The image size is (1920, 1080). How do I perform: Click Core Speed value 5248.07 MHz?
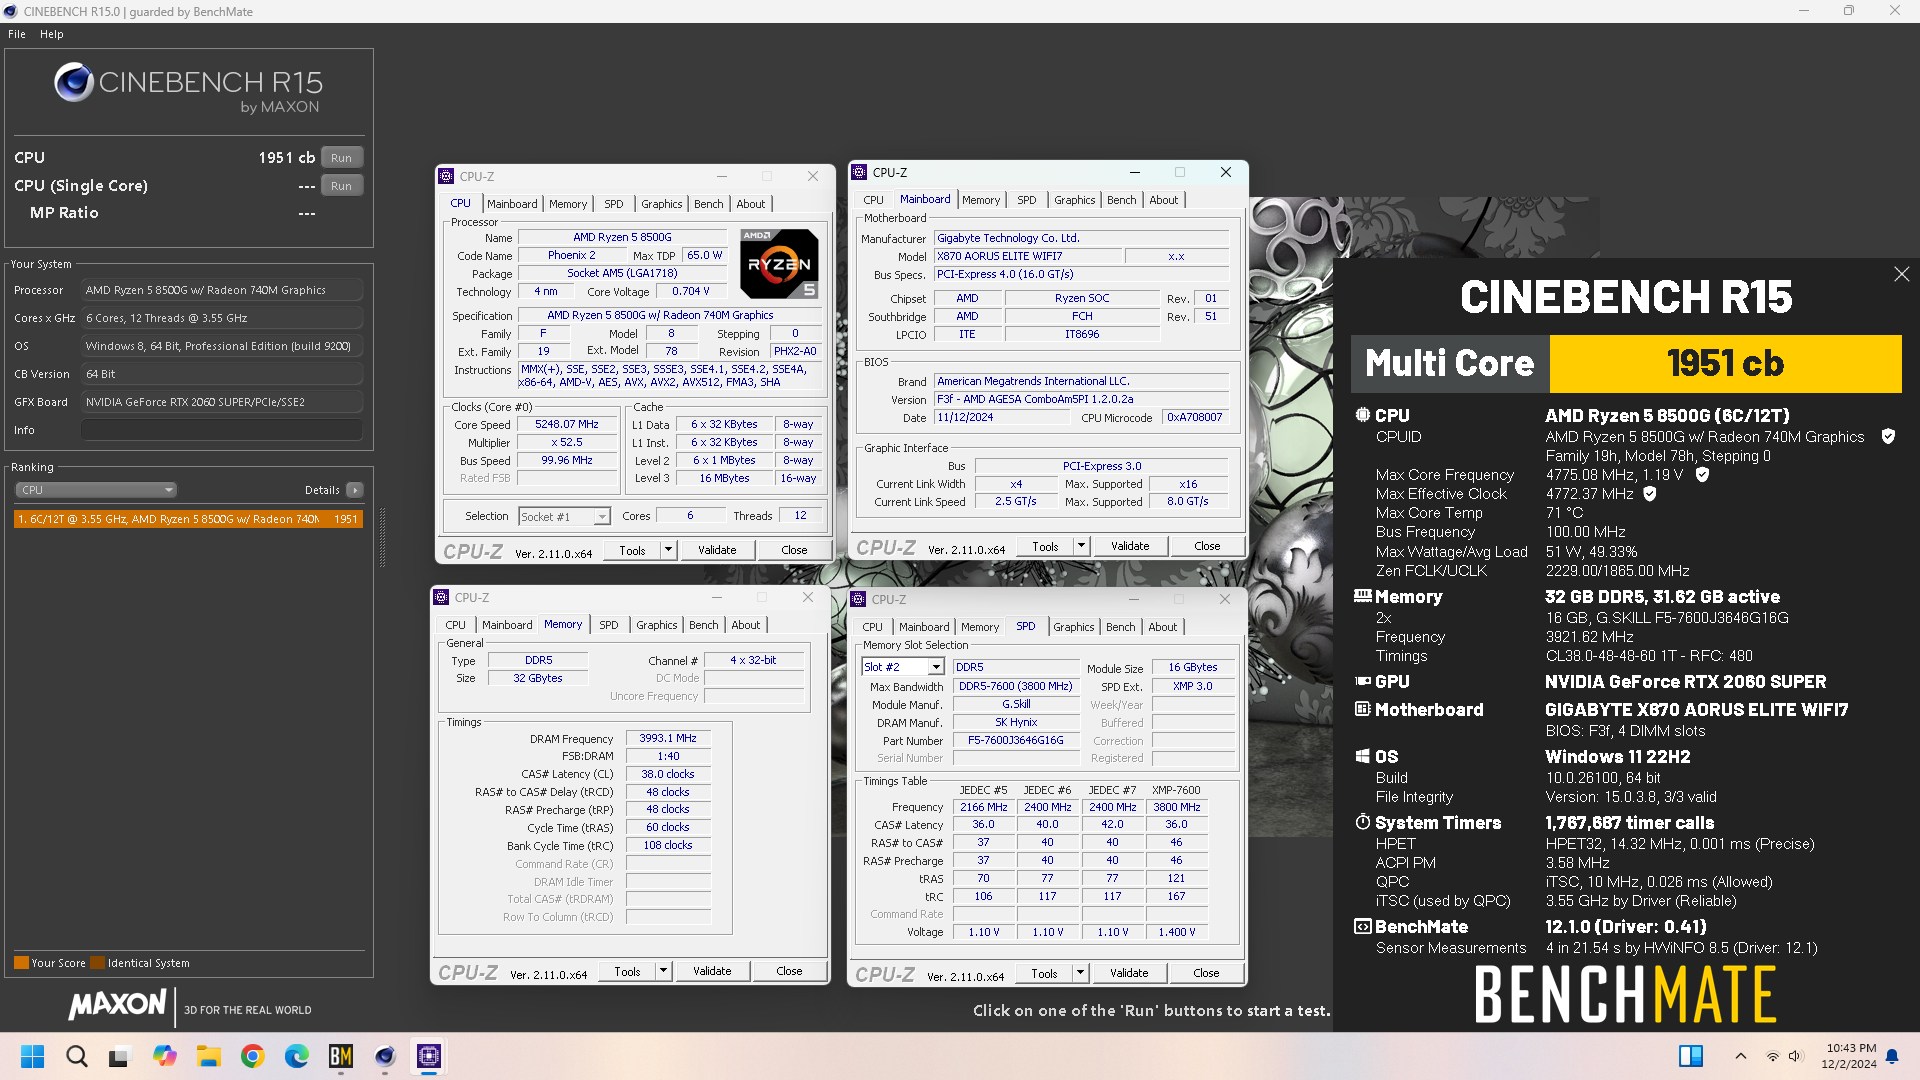tap(567, 424)
